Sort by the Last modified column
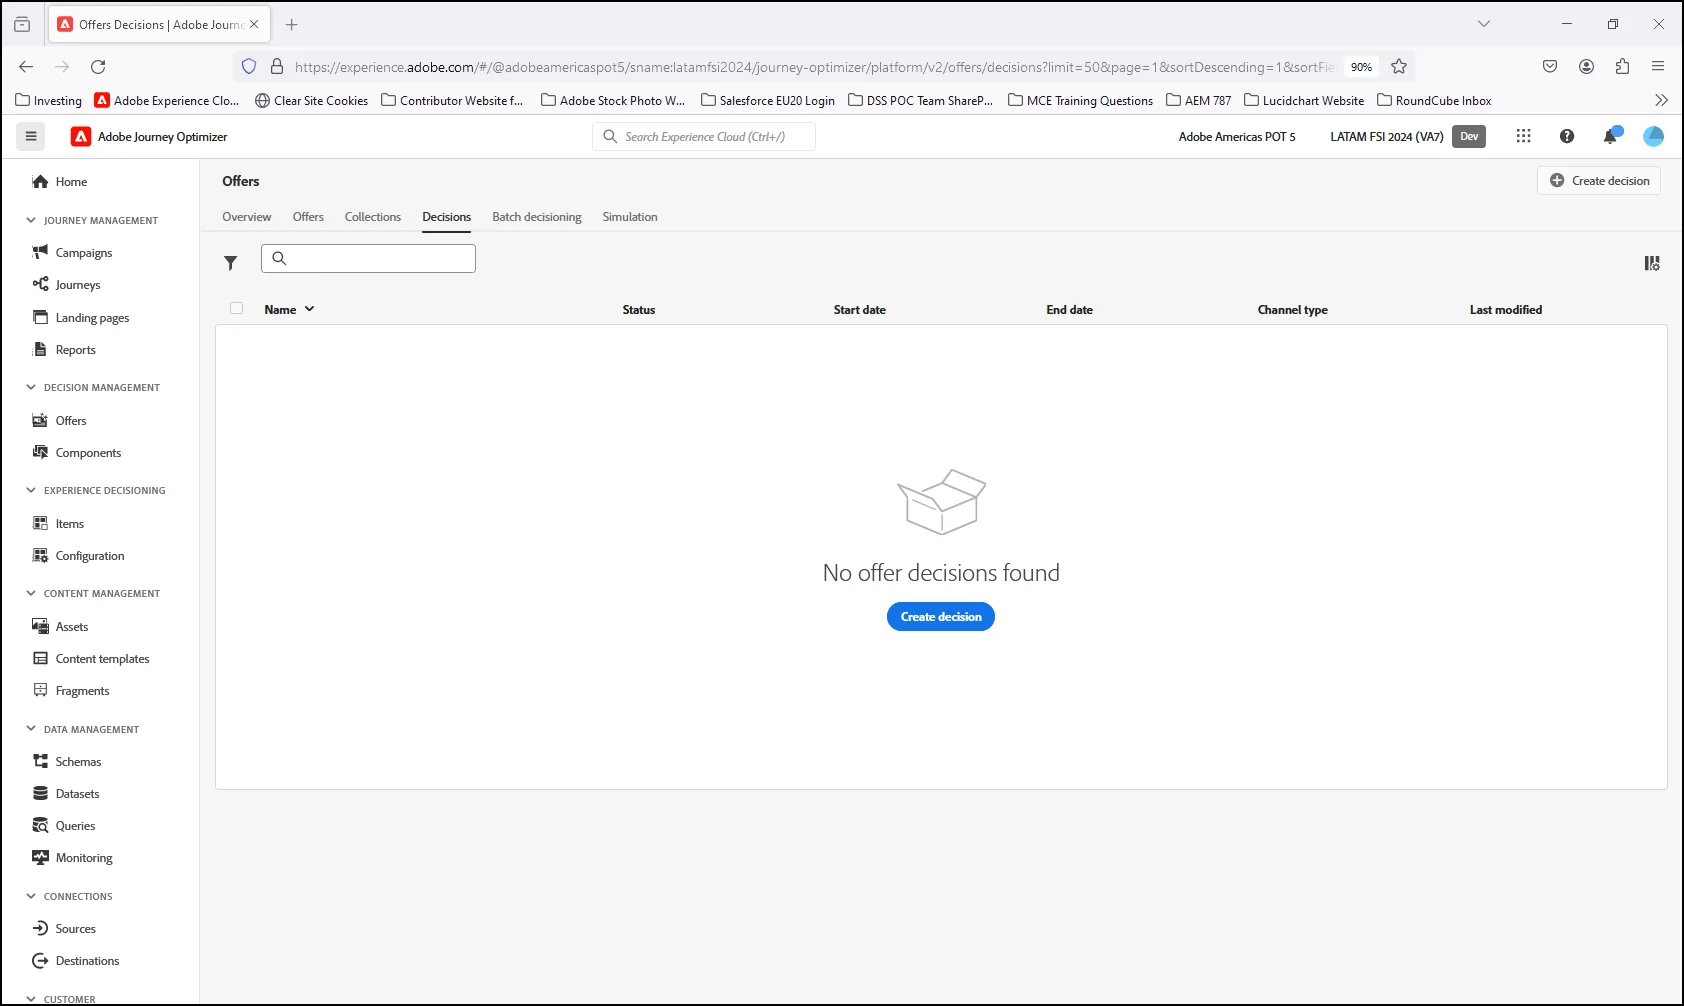The height and width of the screenshot is (1006, 1684). click(1505, 310)
